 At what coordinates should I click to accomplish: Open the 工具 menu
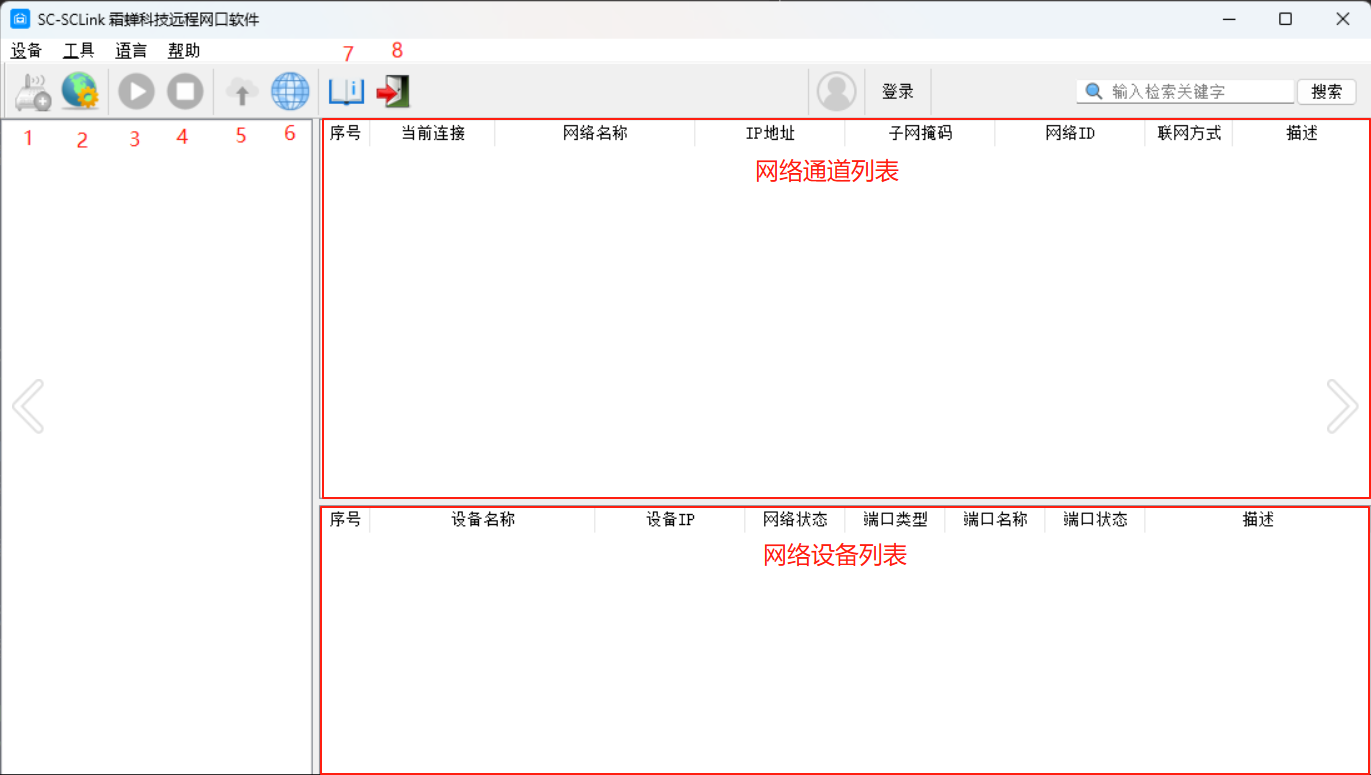tap(79, 51)
